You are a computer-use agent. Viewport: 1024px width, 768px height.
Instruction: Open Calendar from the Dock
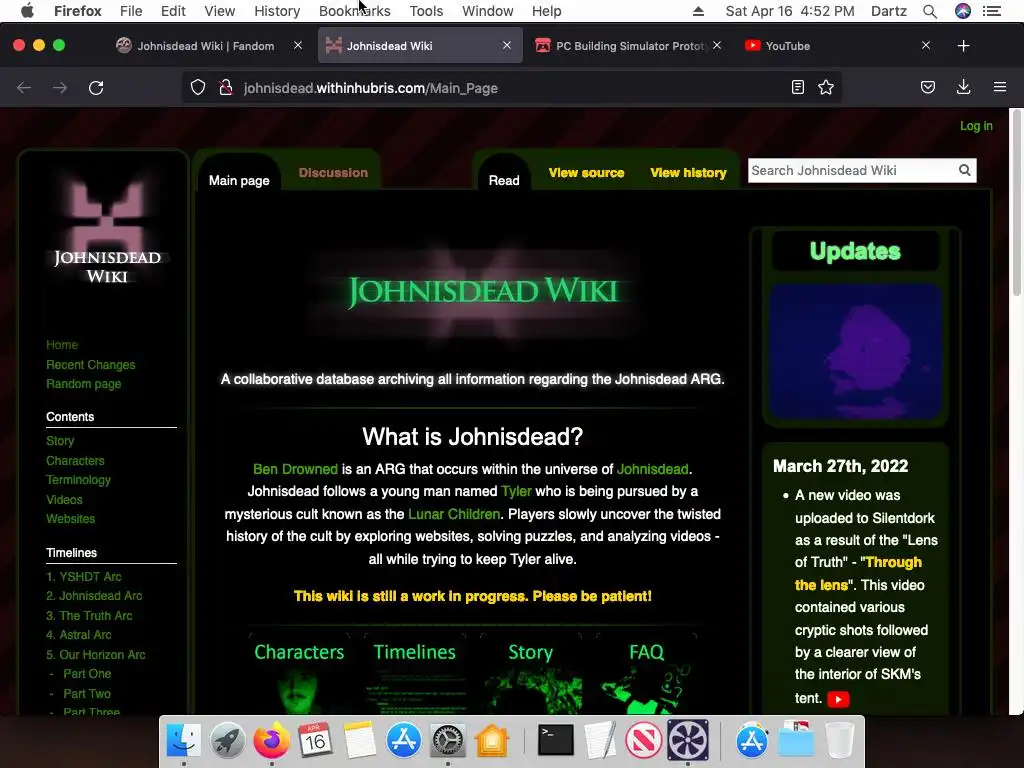pyautogui.click(x=315, y=741)
